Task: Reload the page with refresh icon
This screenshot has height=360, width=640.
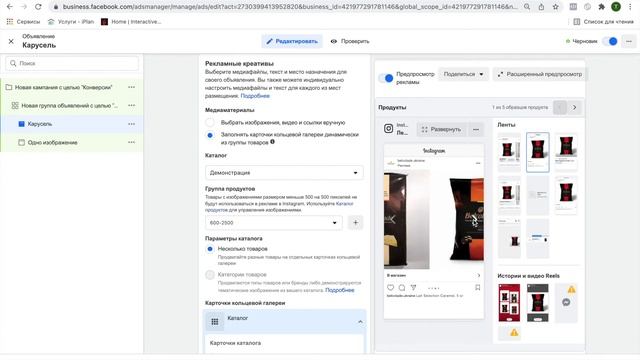Action: pyautogui.click(x=38, y=7)
